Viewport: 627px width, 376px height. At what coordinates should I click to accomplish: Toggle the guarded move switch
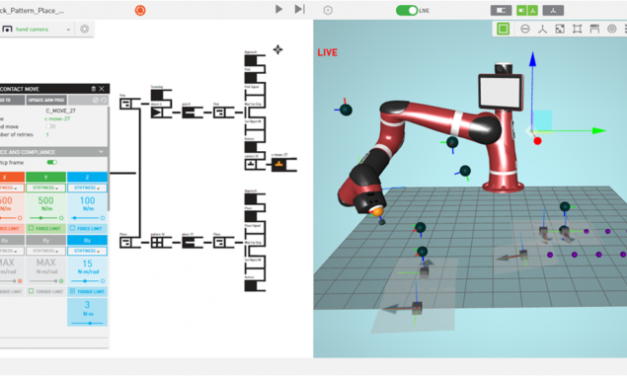click(x=50, y=126)
